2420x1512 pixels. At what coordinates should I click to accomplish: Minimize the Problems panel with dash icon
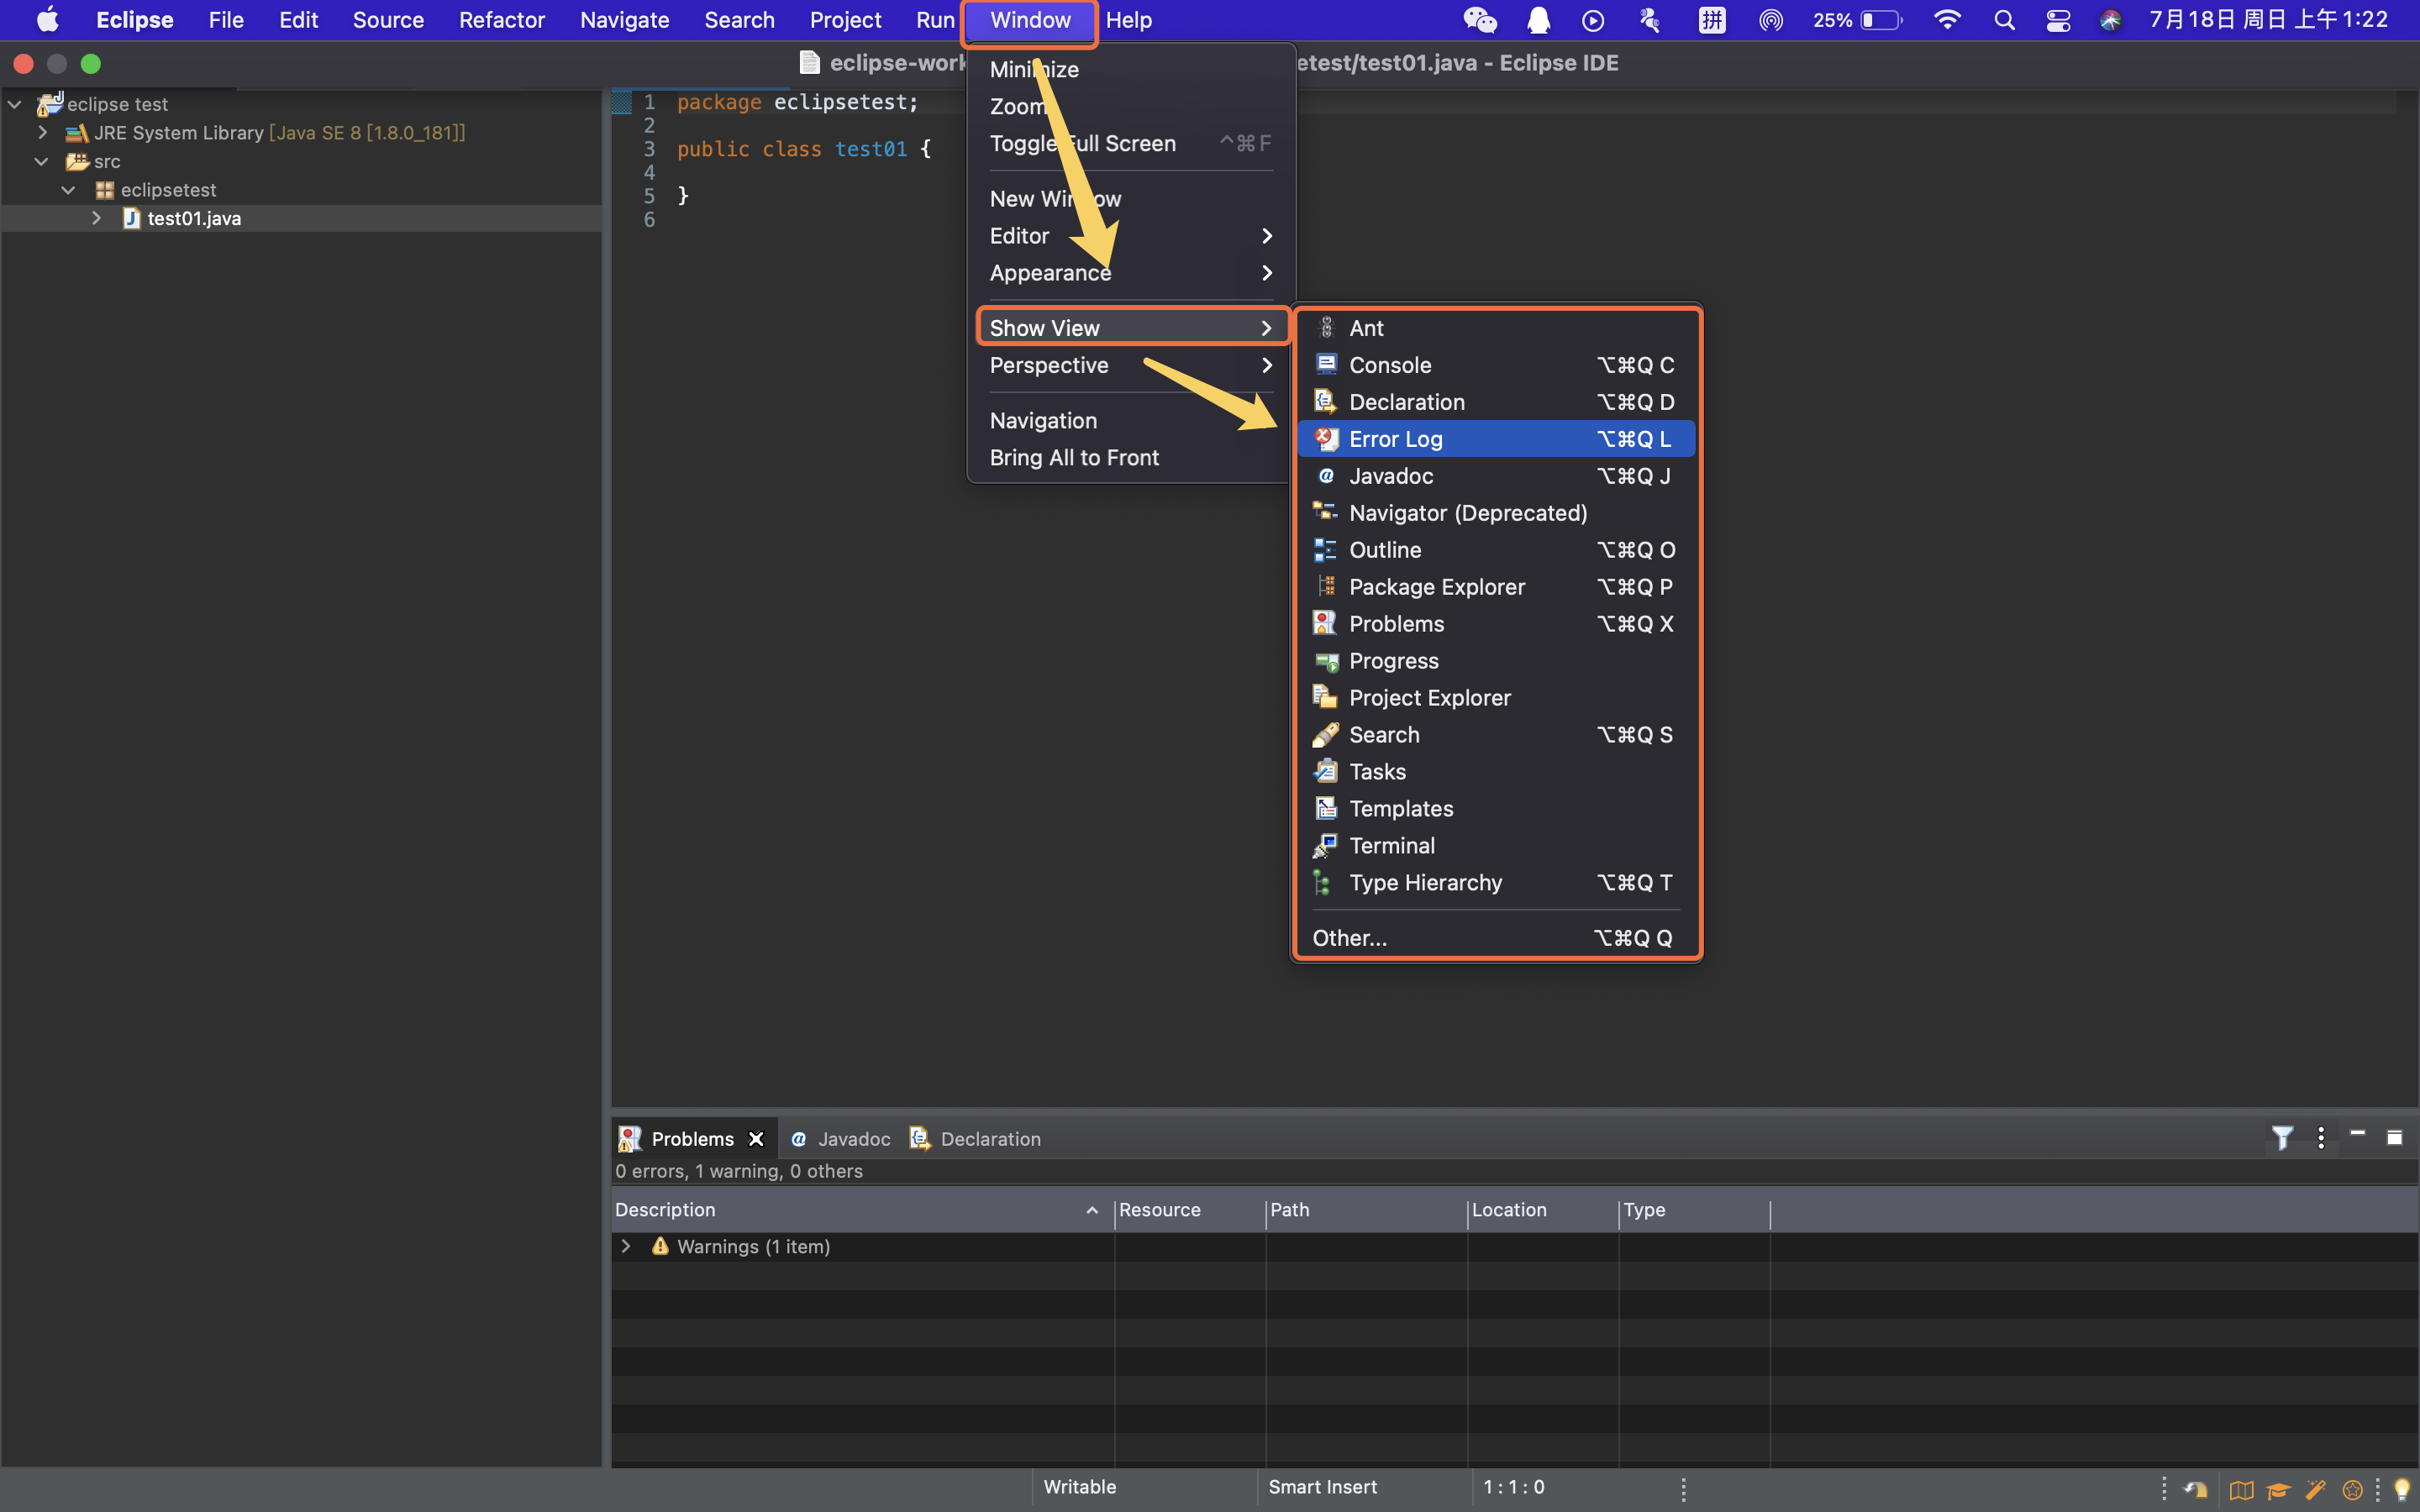2357,1135
